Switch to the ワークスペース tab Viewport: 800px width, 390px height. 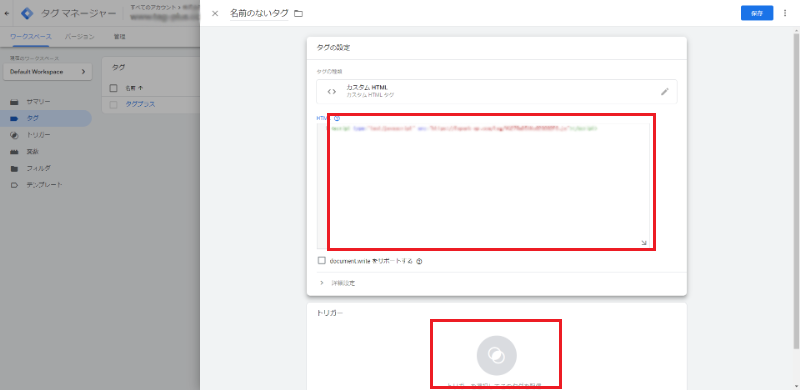tap(31, 37)
